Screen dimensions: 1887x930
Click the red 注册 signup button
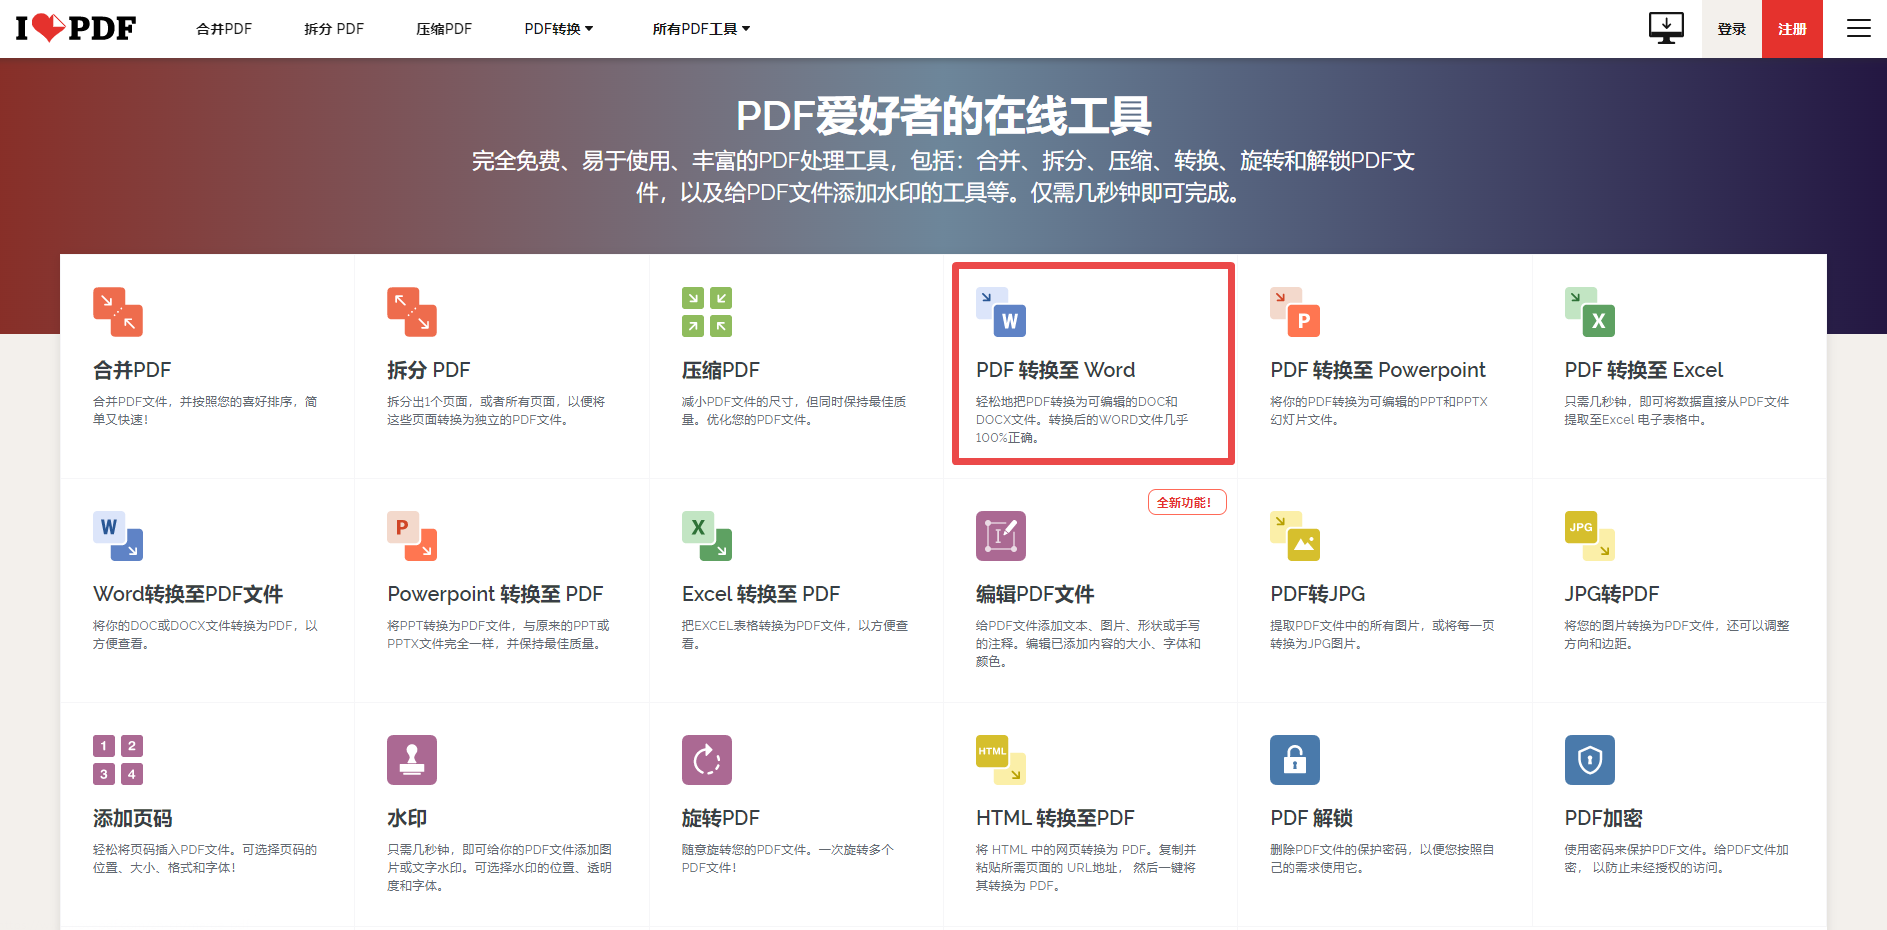click(1792, 28)
